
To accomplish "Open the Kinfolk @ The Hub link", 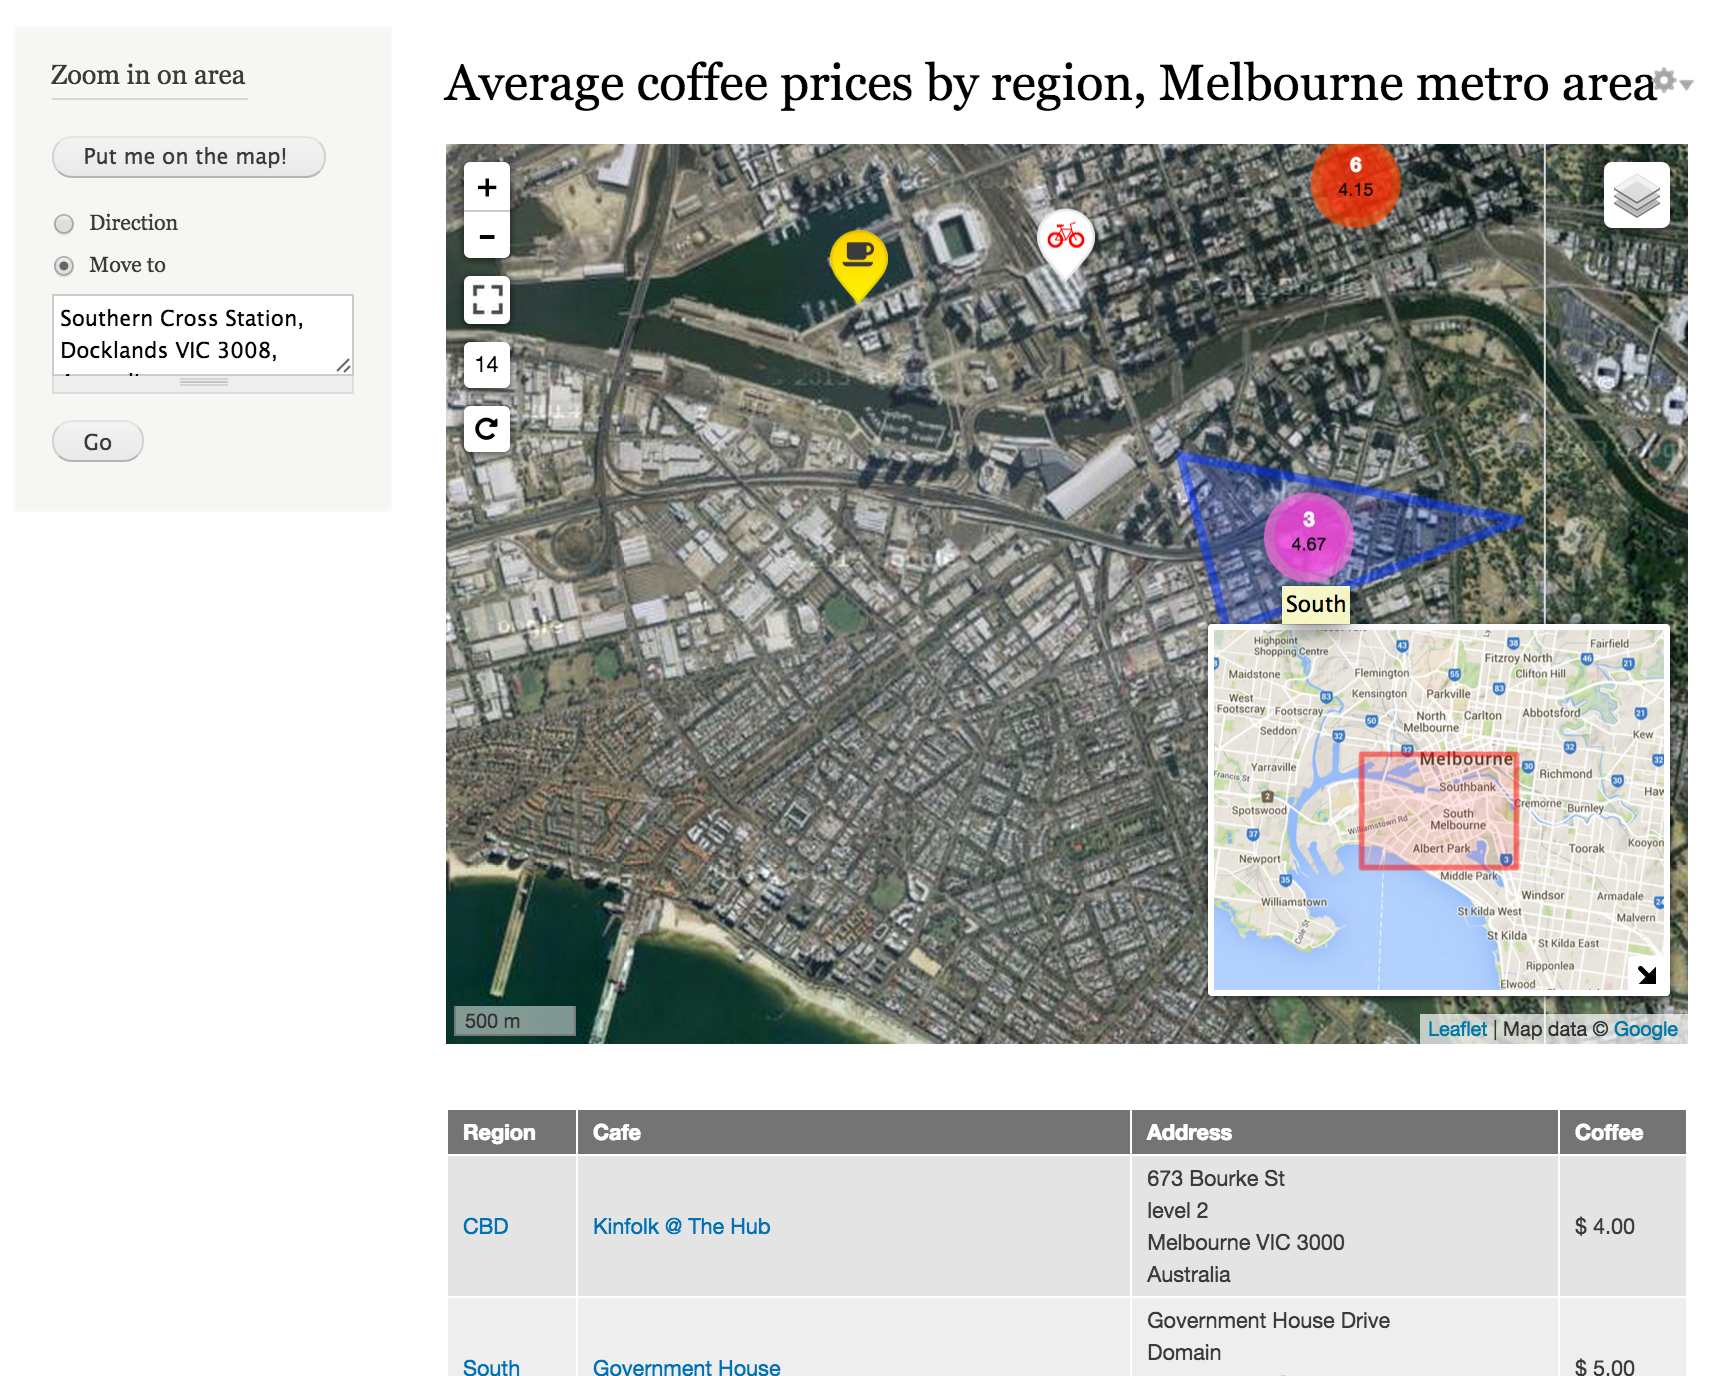I will 681,1227.
